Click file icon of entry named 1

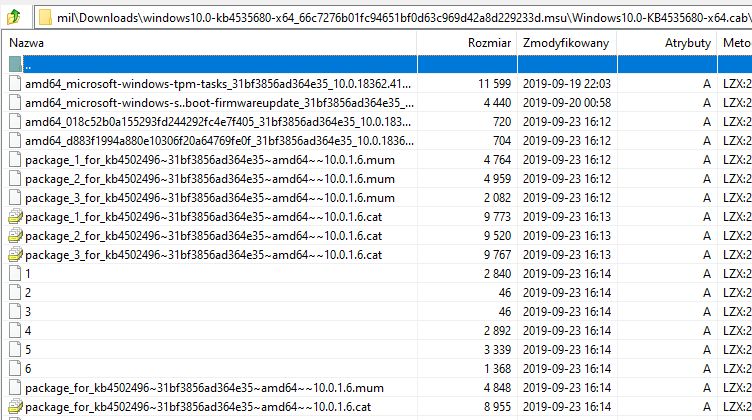tap(15, 274)
